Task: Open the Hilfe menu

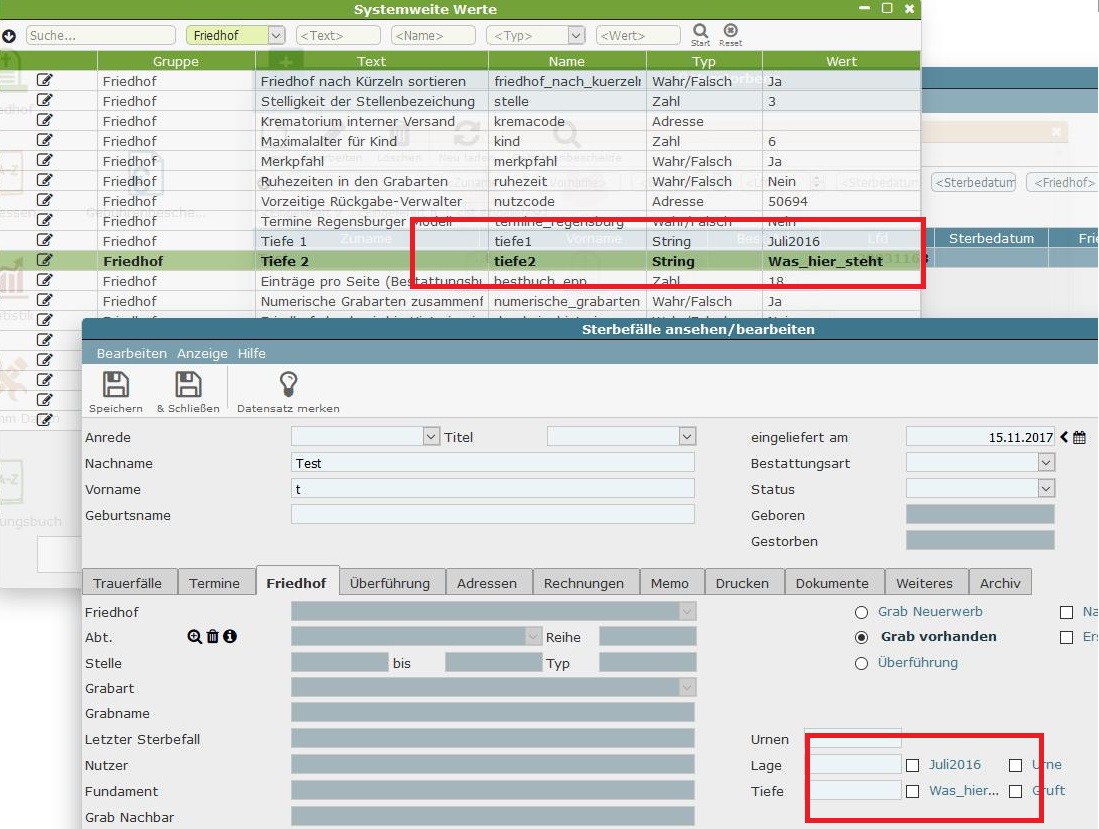Action: point(251,353)
